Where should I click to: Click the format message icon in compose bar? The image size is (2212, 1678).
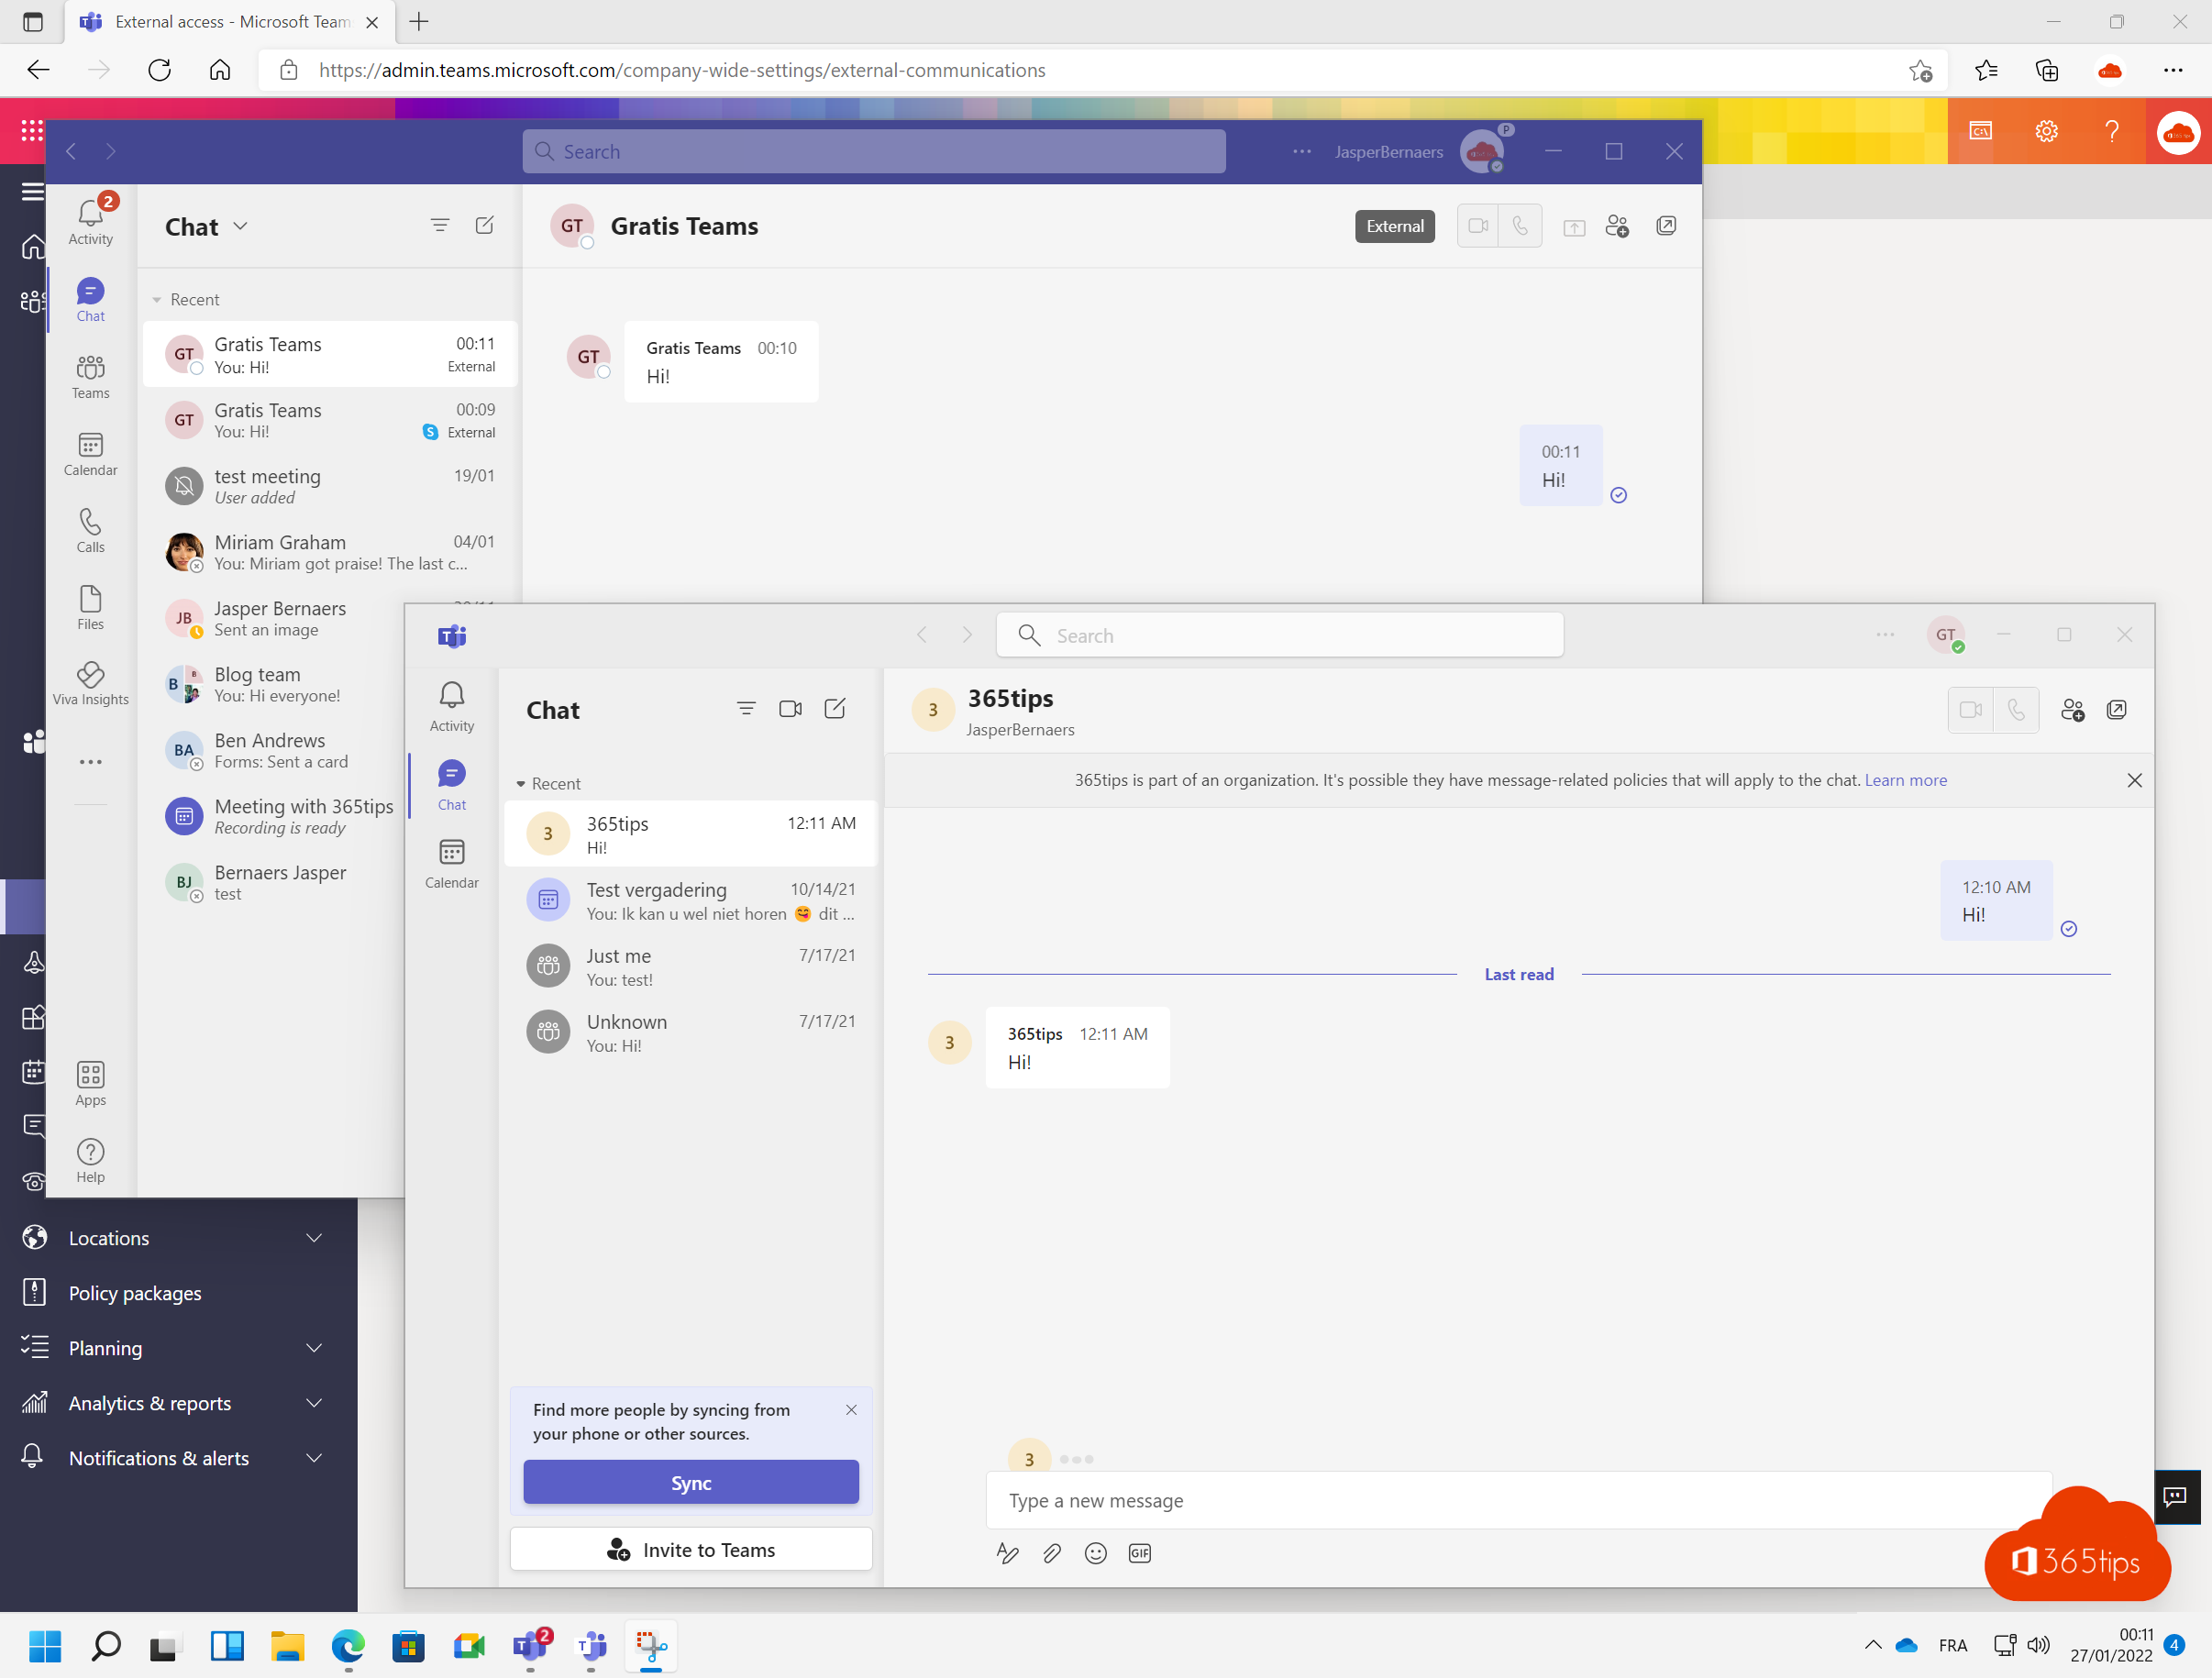[1008, 1551]
